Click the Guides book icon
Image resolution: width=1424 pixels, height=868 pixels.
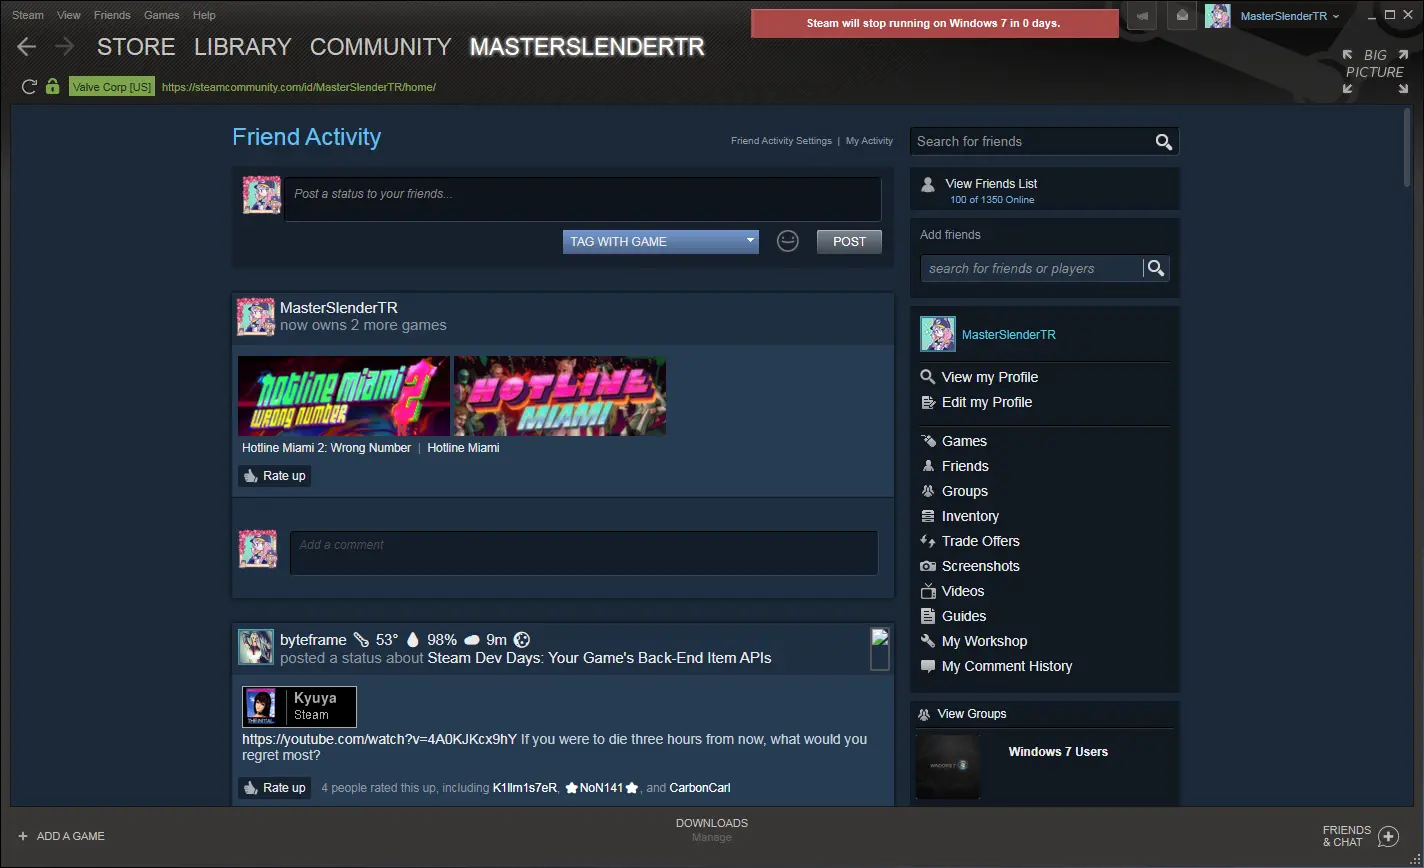click(x=927, y=616)
